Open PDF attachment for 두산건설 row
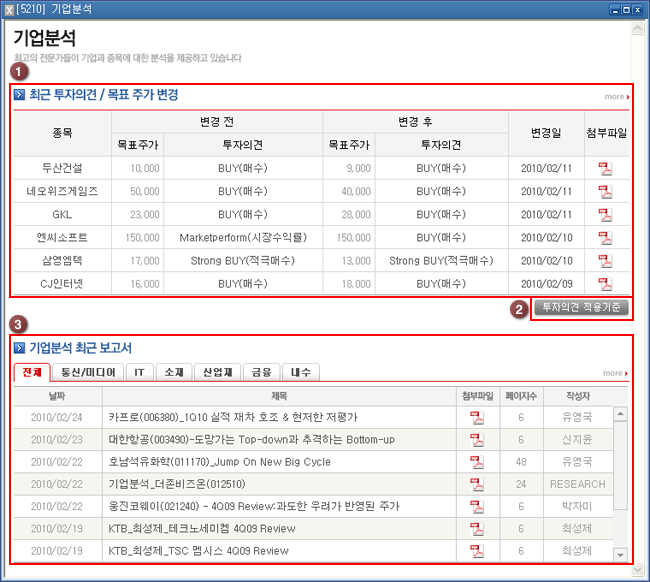The image size is (650, 582). coord(605,167)
